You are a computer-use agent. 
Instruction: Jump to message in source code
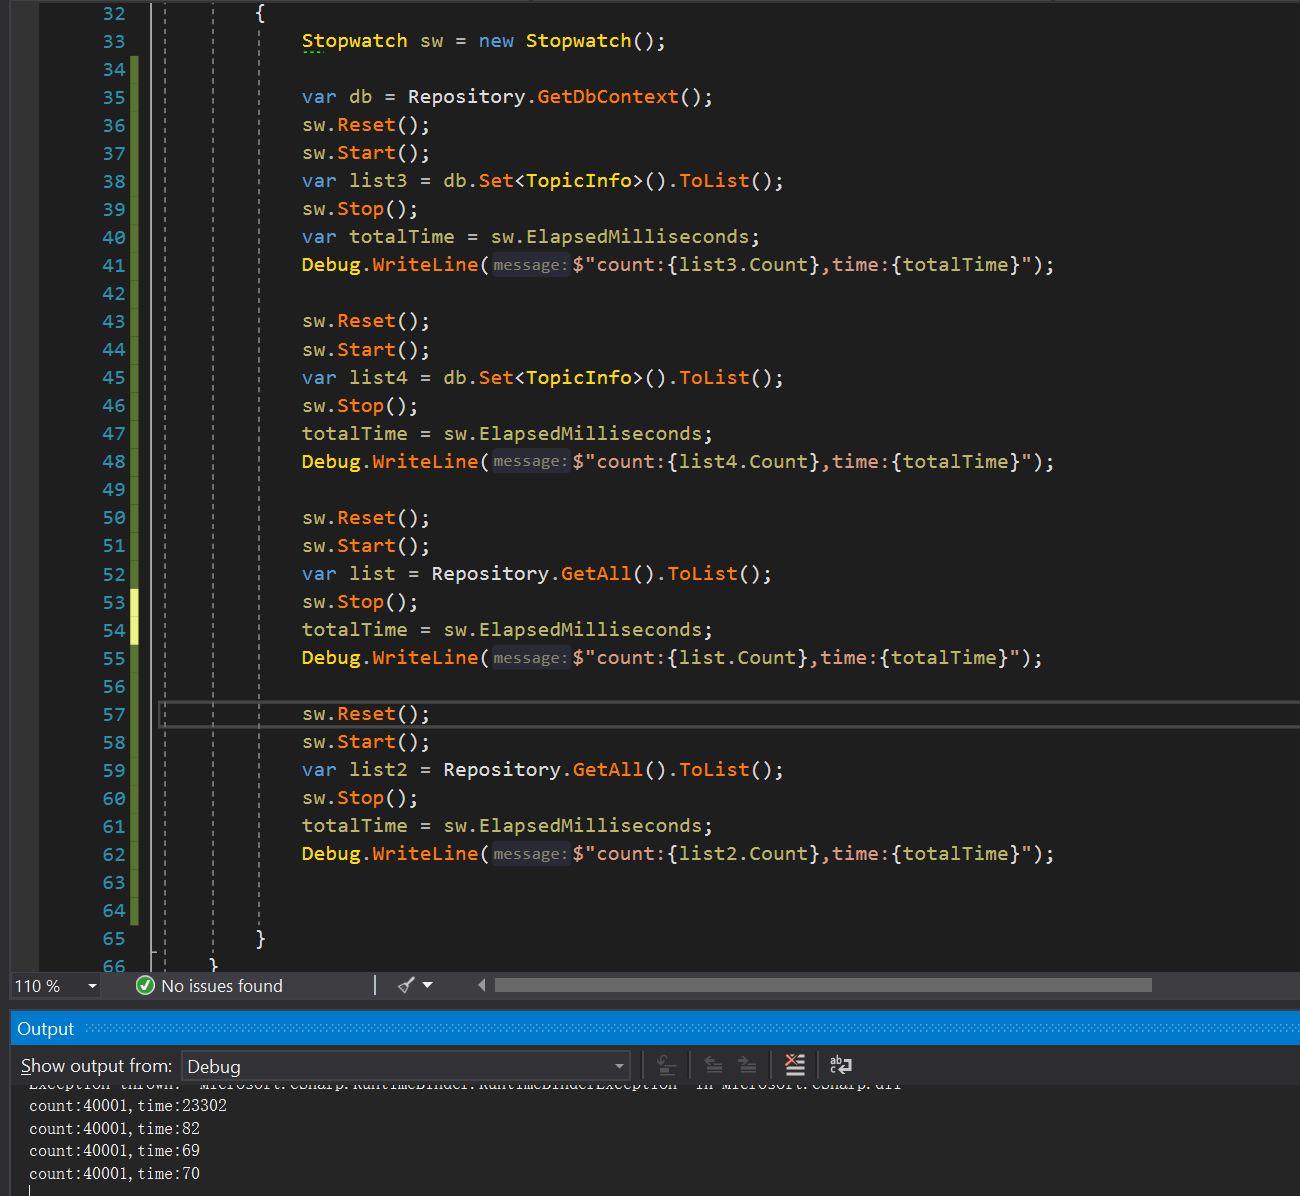[x=667, y=1065]
